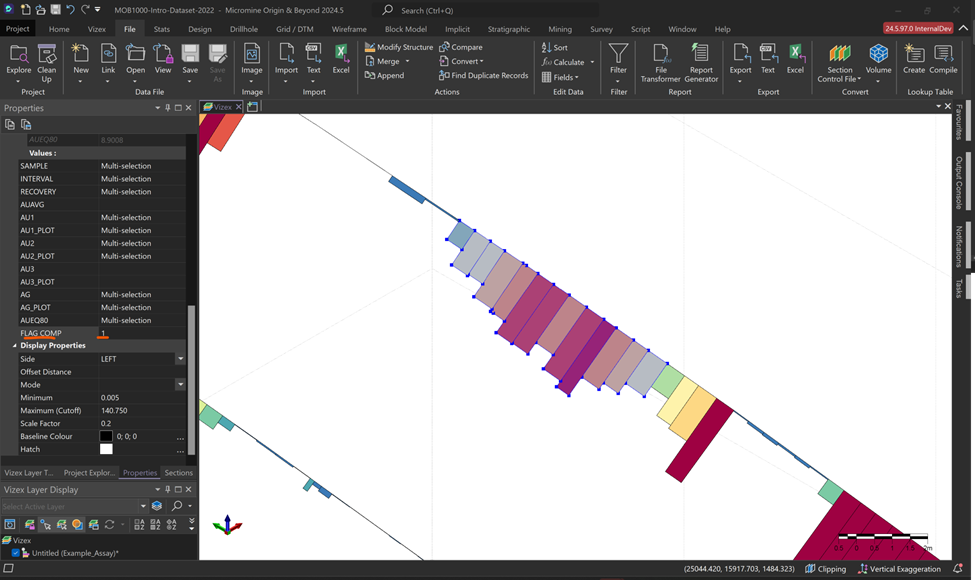This screenshot has height=580, width=975.
Task: Expand the Mode dropdown in Display Properties
Action: tap(180, 385)
